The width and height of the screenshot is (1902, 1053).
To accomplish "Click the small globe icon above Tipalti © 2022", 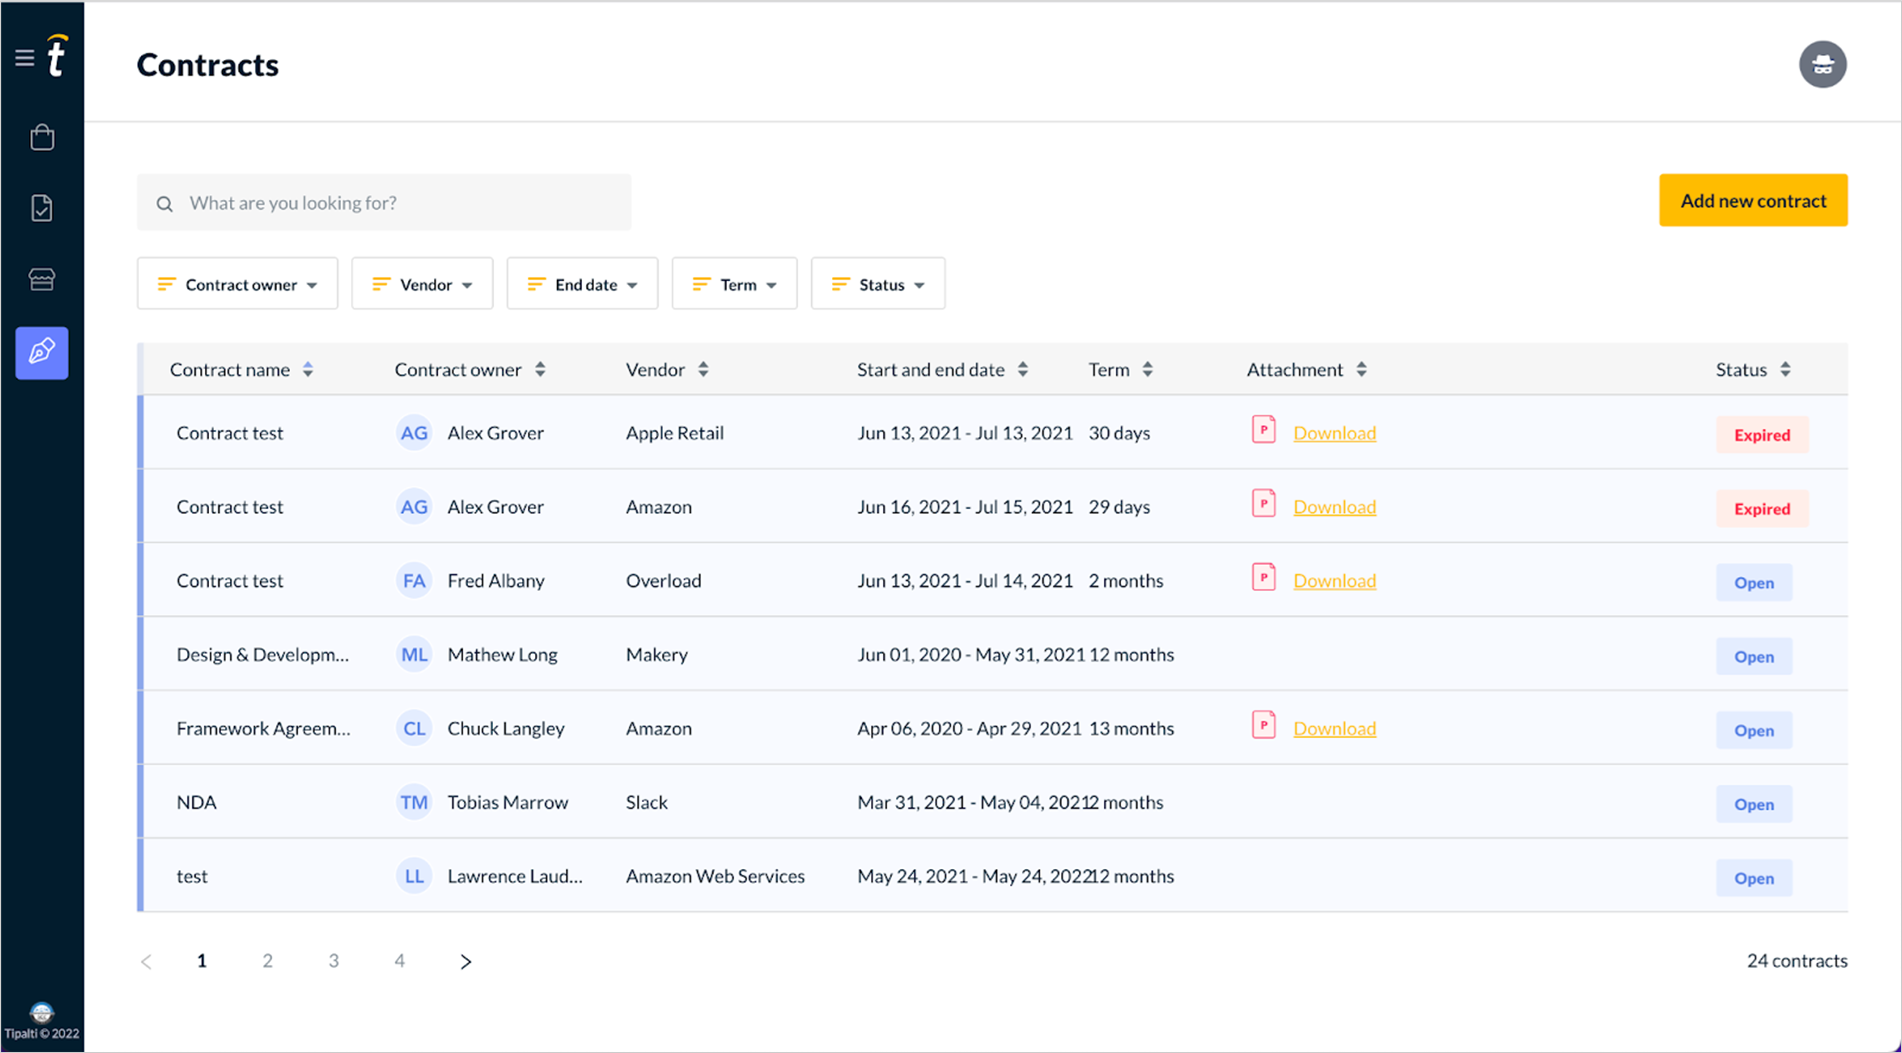I will coord(41,1012).
